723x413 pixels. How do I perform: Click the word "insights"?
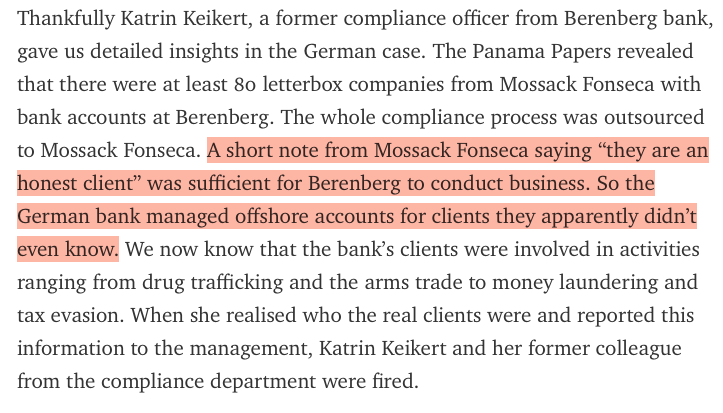(203, 52)
